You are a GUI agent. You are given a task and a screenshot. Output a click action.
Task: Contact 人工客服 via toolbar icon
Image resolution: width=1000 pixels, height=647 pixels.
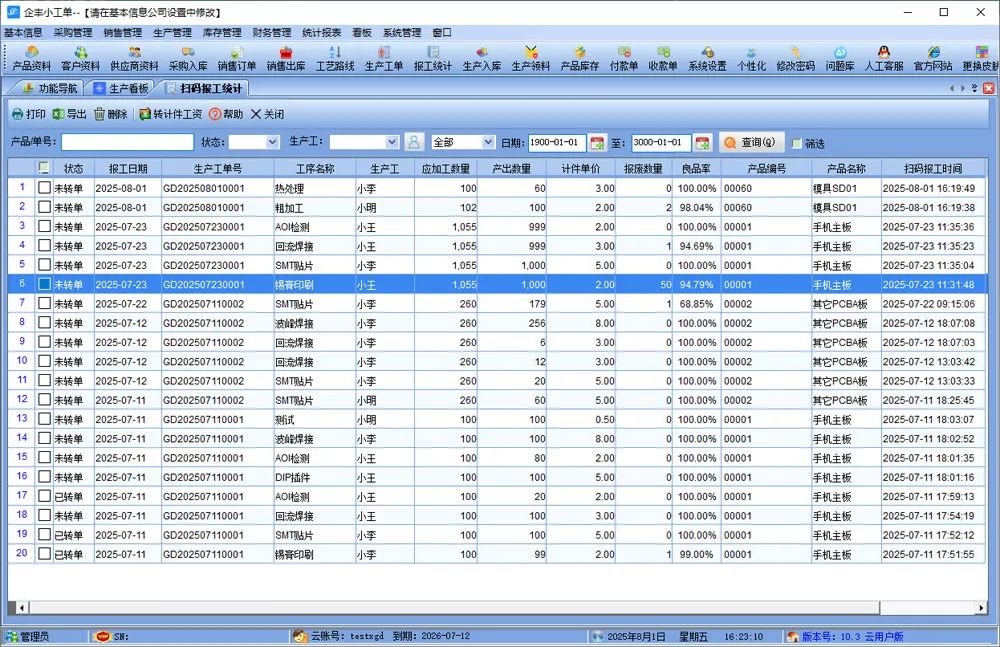click(x=883, y=58)
